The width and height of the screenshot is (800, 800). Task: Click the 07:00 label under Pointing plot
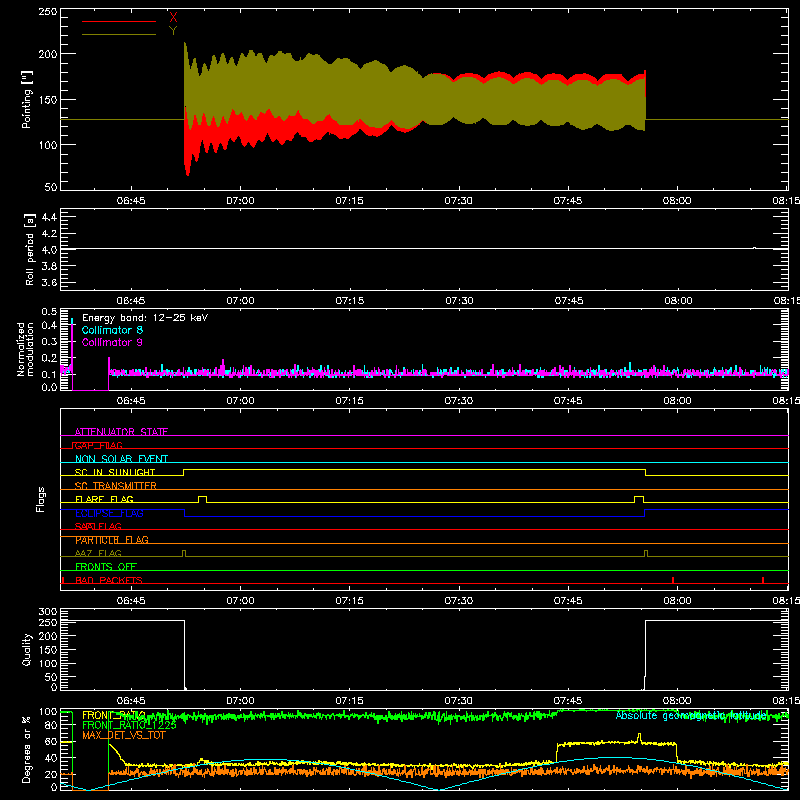240,201
